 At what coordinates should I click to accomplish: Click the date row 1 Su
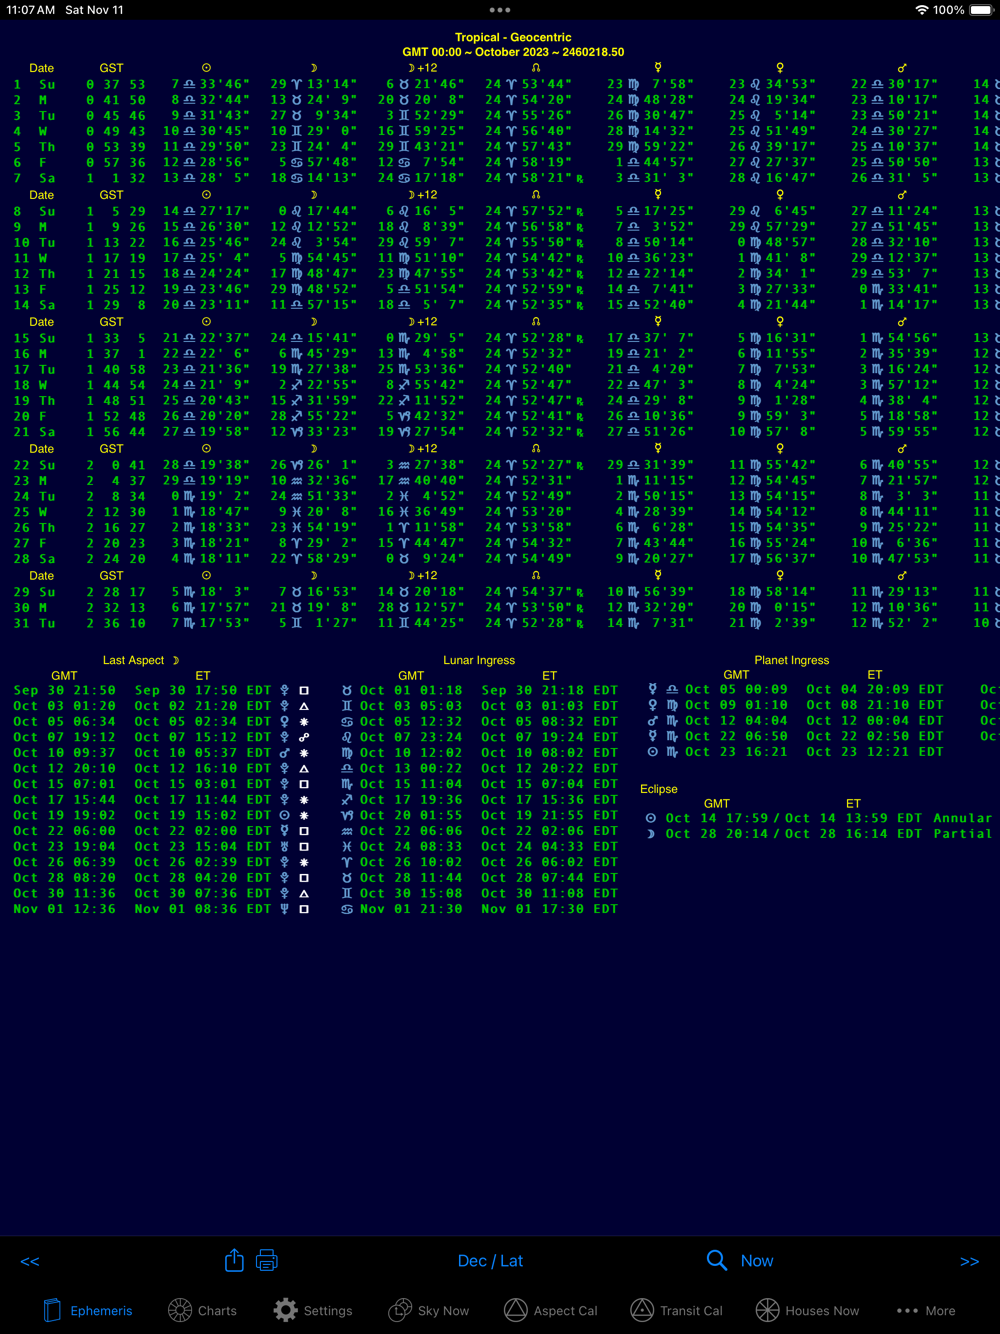(35, 85)
